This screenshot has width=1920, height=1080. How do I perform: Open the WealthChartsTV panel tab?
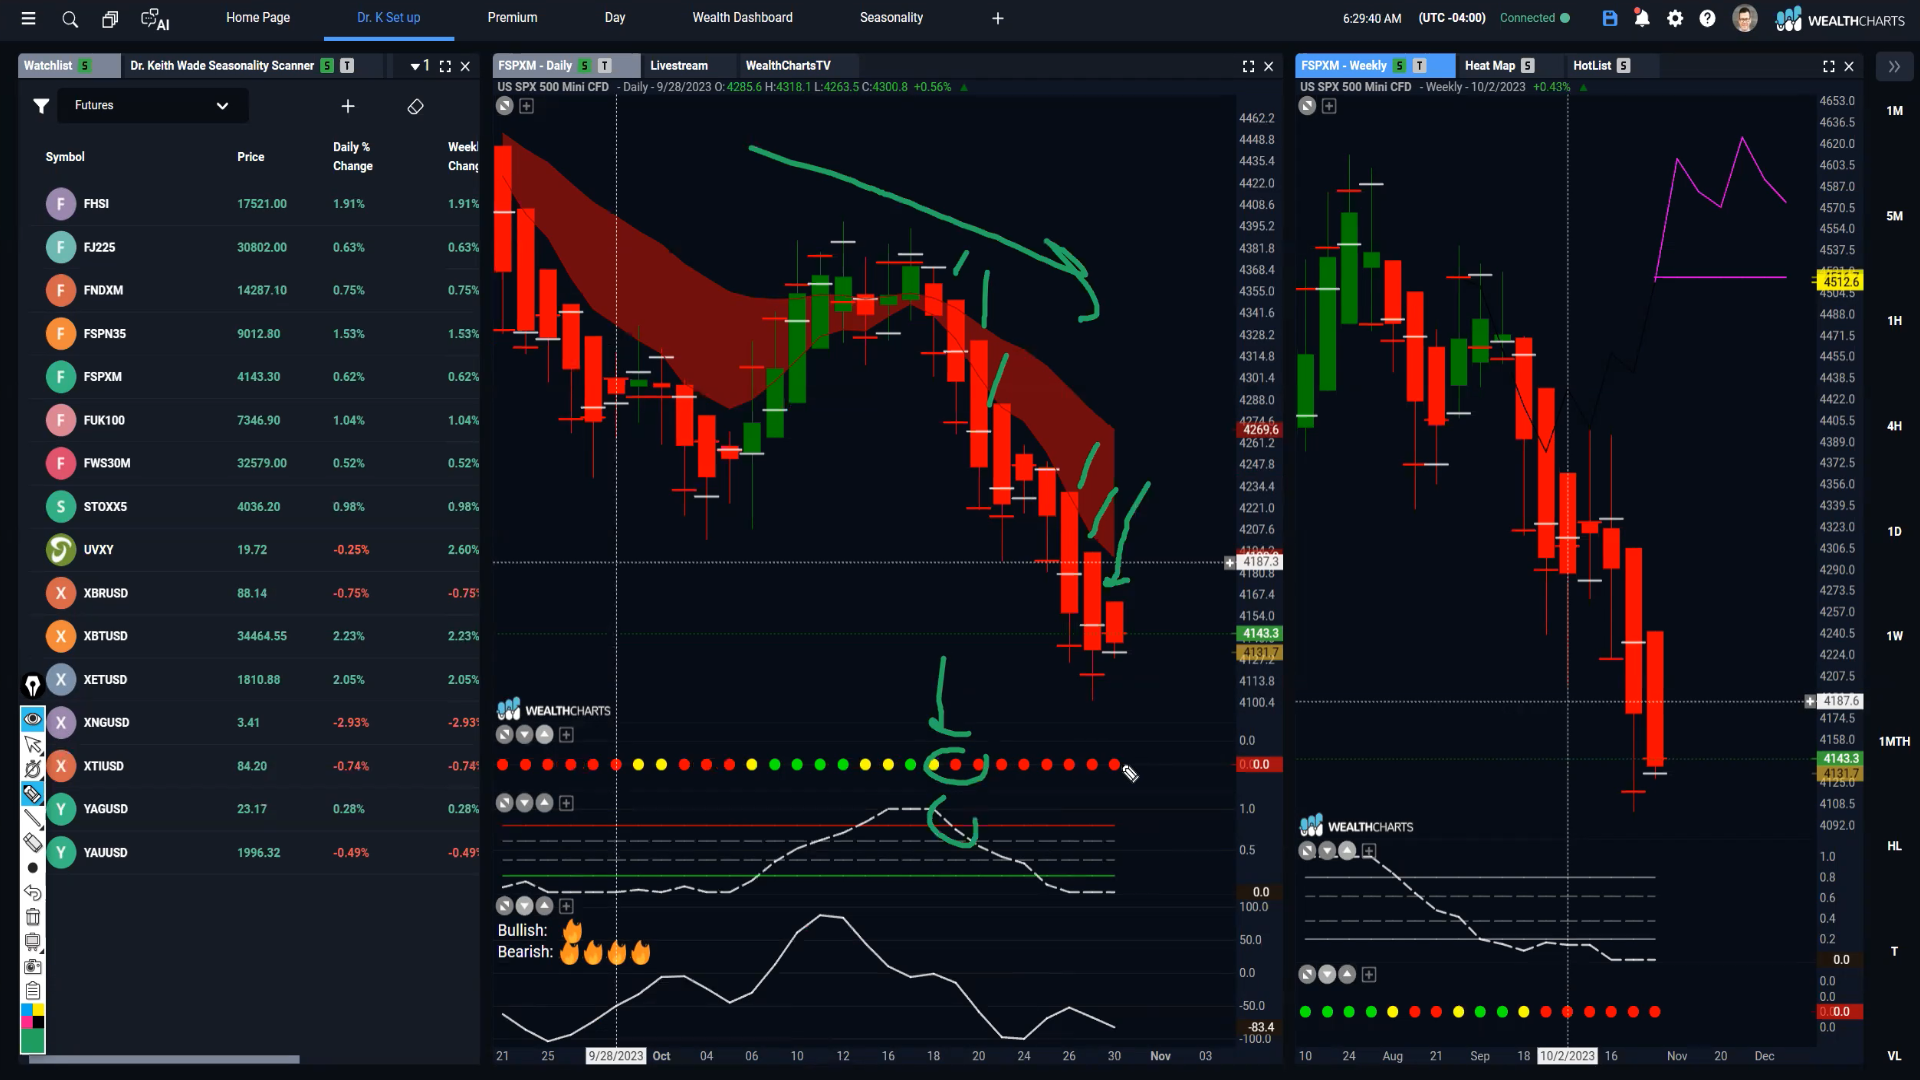[x=788, y=66]
